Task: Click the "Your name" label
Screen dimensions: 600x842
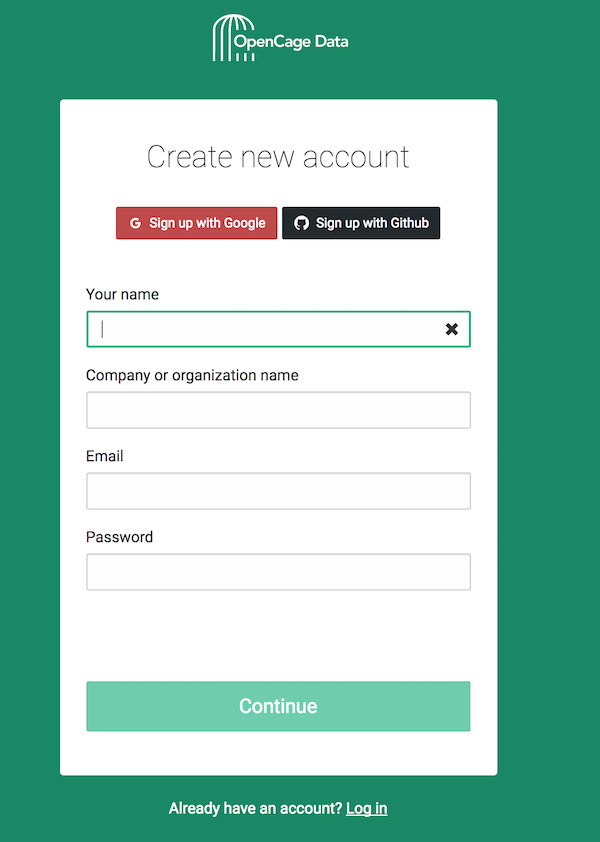Action: [122, 294]
